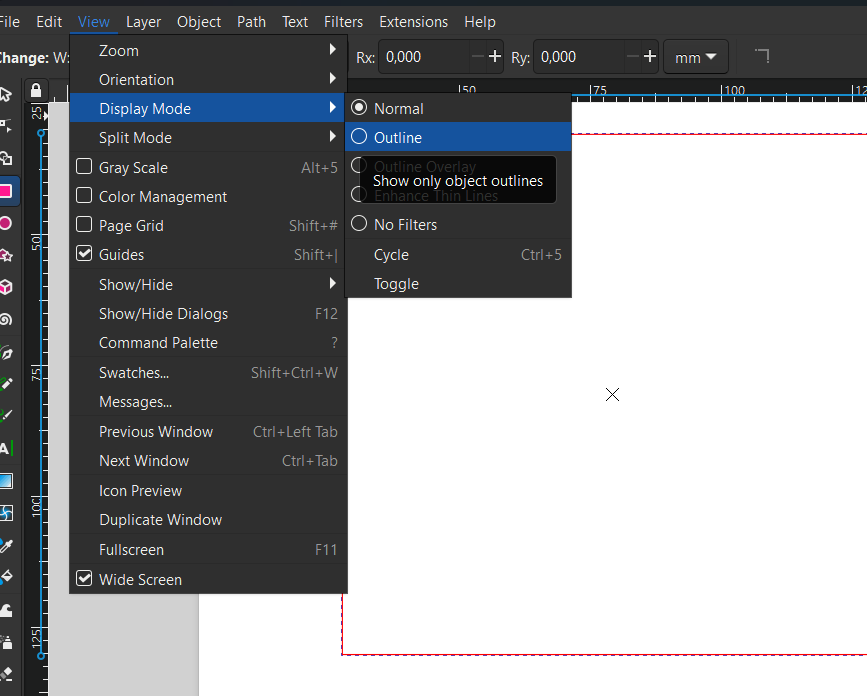The width and height of the screenshot is (867, 696).
Task: Select the Pen (Bezier) tool
Action: 6,352
